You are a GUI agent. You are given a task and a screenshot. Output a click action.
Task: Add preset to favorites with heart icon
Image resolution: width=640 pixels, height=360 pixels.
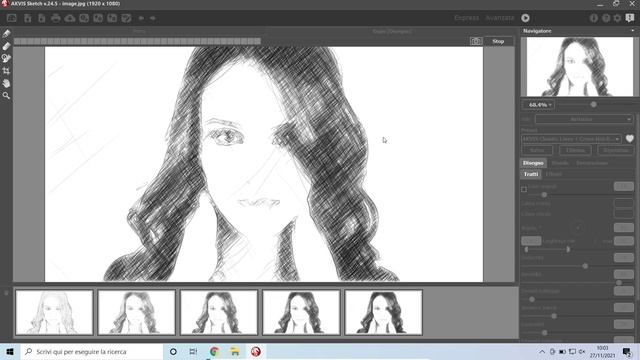point(630,139)
